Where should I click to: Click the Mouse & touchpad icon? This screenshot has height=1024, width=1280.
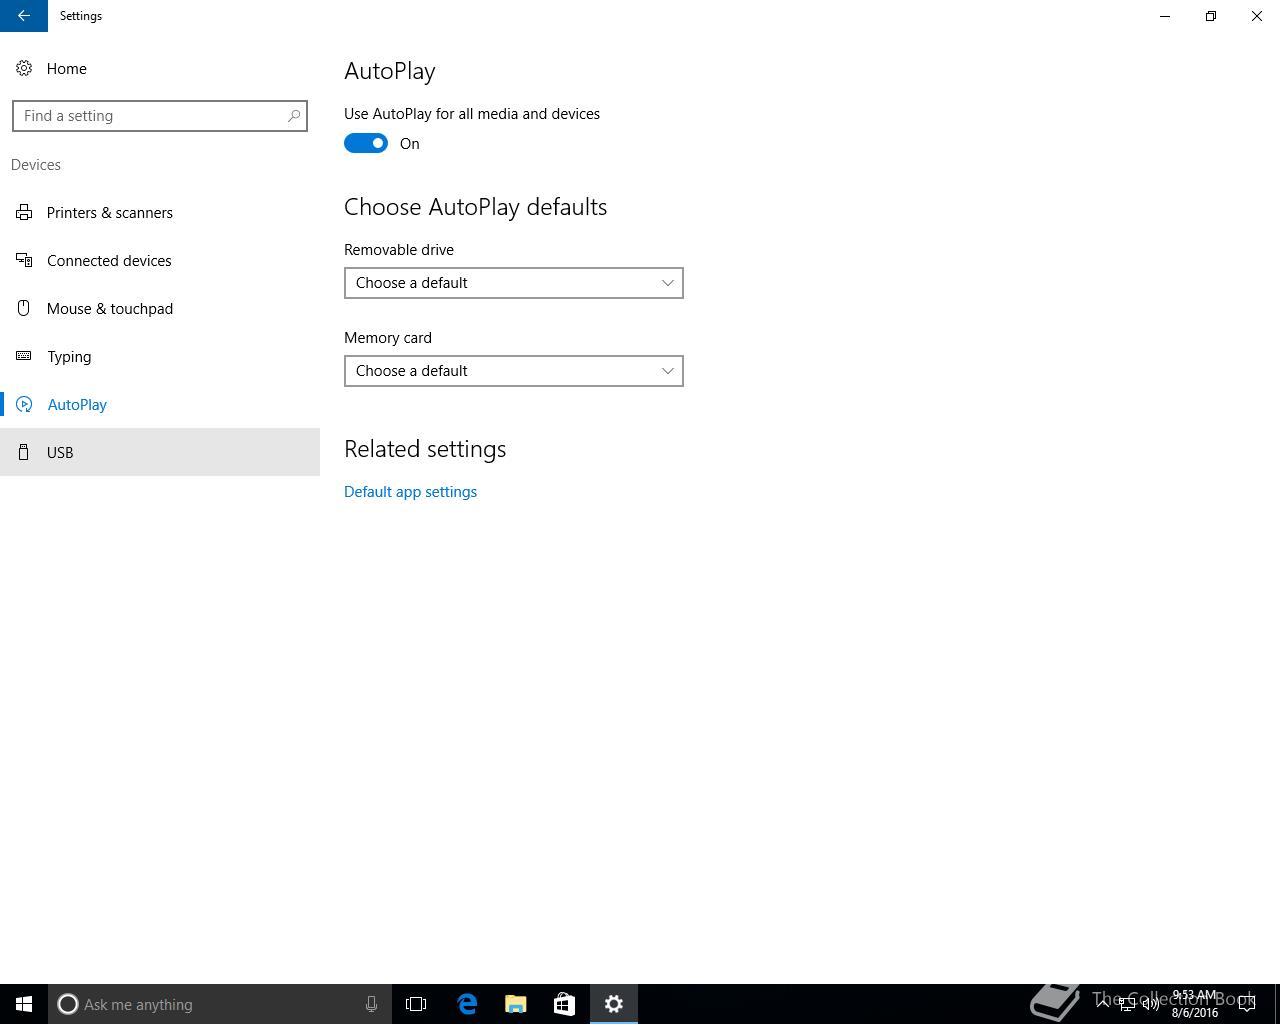[x=24, y=308]
